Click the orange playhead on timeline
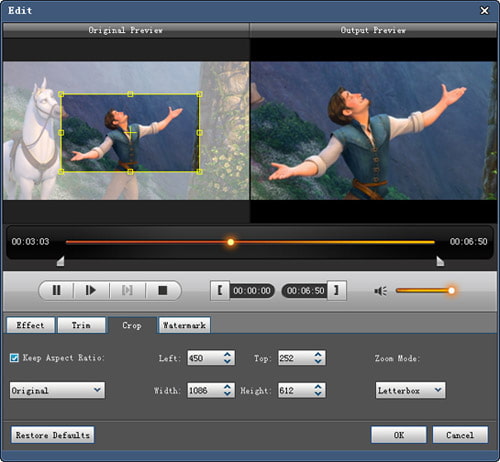The height and width of the screenshot is (462, 500). pos(231,242)
